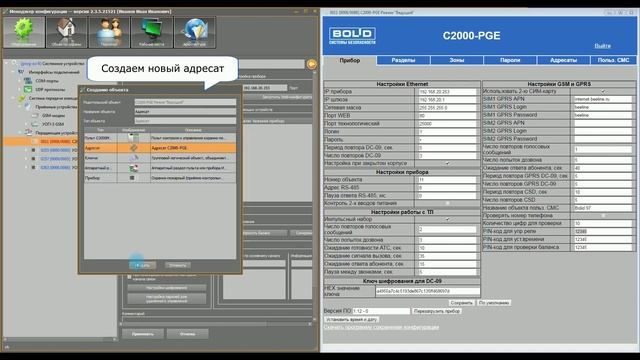This screenshot has width=640, height=360.
Task: Toggle 'Импульсный набор' checkbox
Action: (447, 219)
